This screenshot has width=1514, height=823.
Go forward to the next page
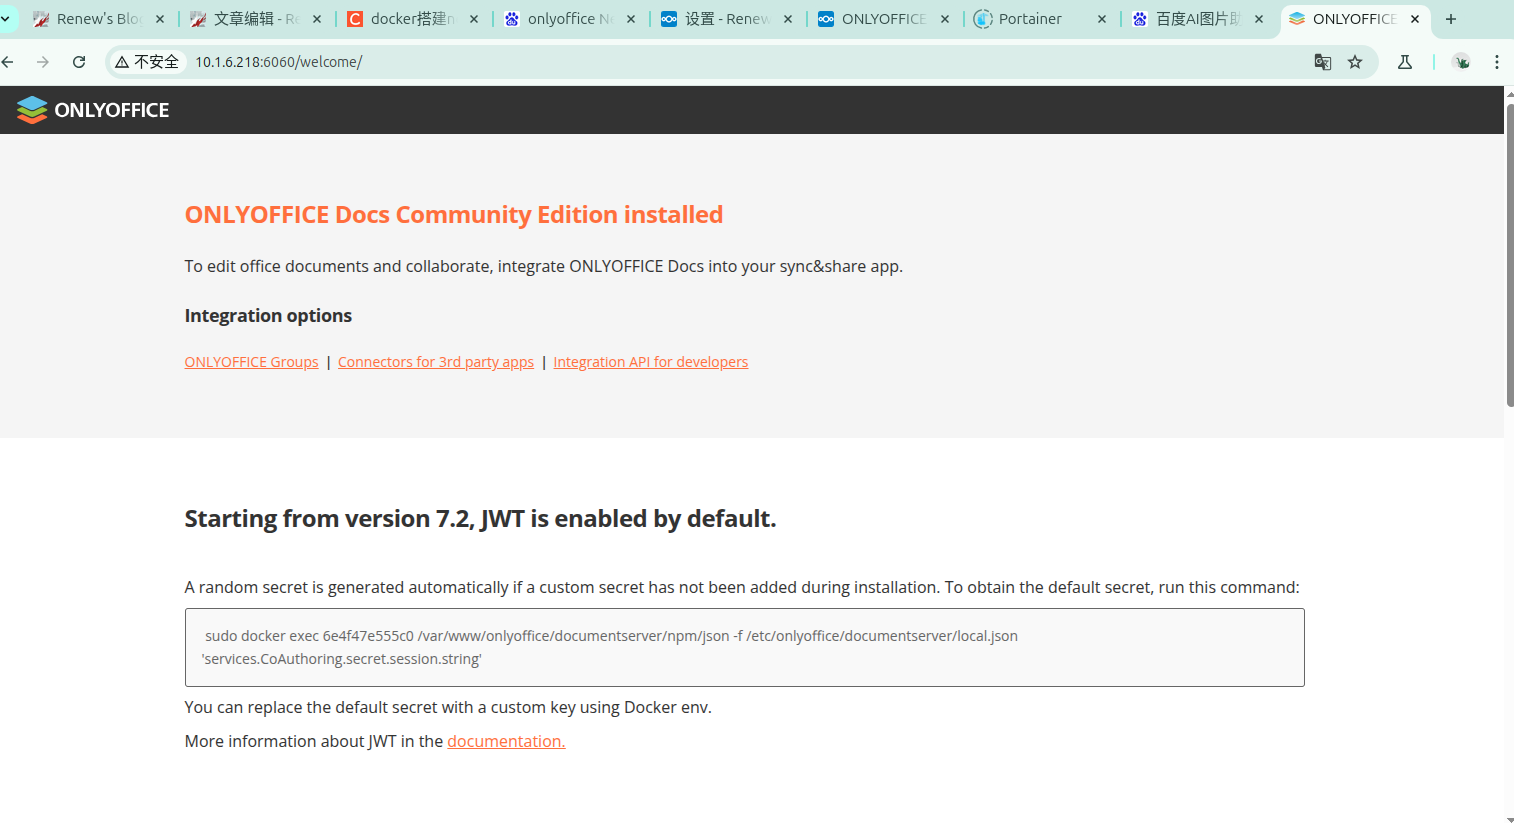tap(43, 62)
